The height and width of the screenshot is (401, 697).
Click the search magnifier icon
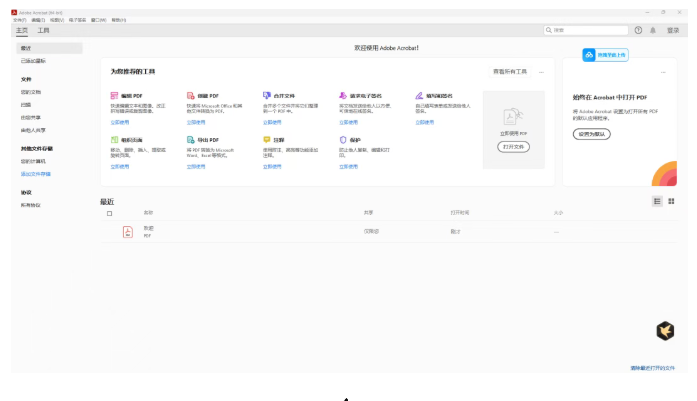(x=549, y=30)
